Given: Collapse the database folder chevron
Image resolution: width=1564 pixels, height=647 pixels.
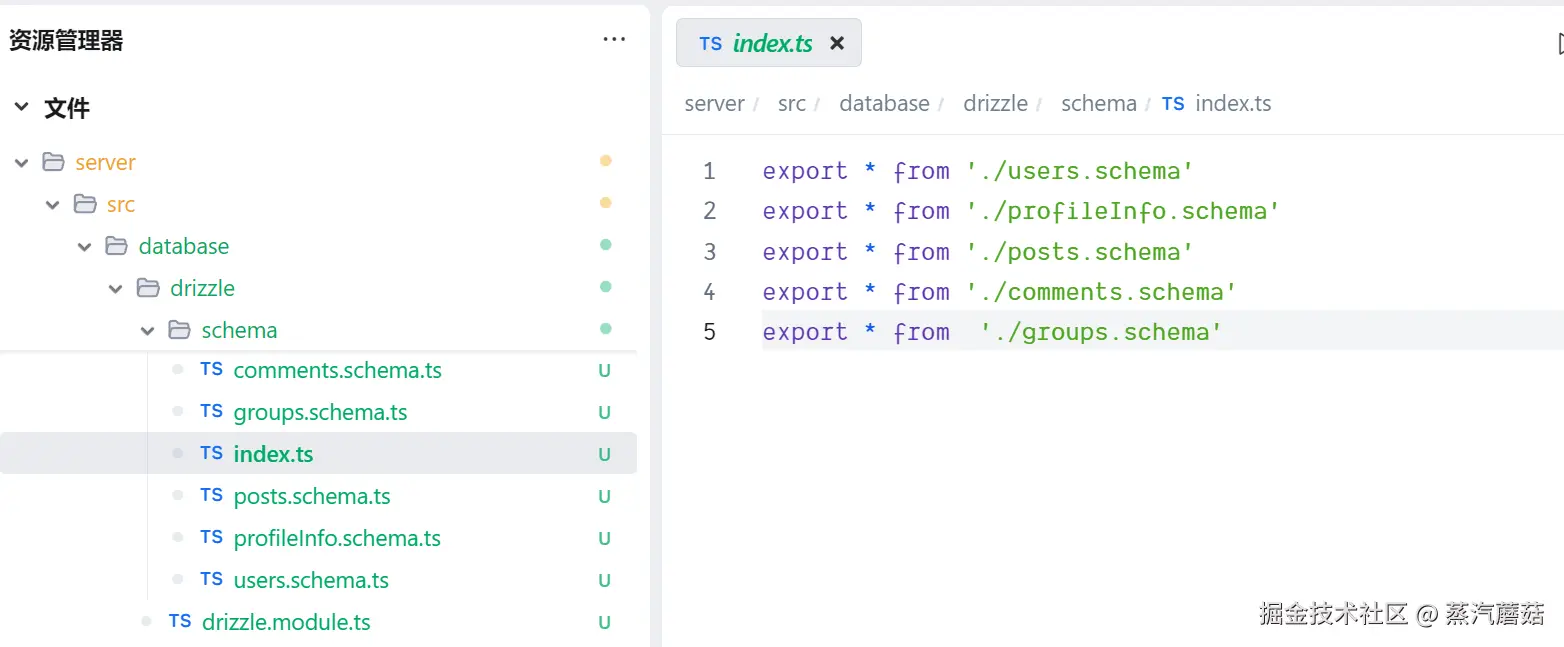Looking at the screenshot, I should (85, 246).
